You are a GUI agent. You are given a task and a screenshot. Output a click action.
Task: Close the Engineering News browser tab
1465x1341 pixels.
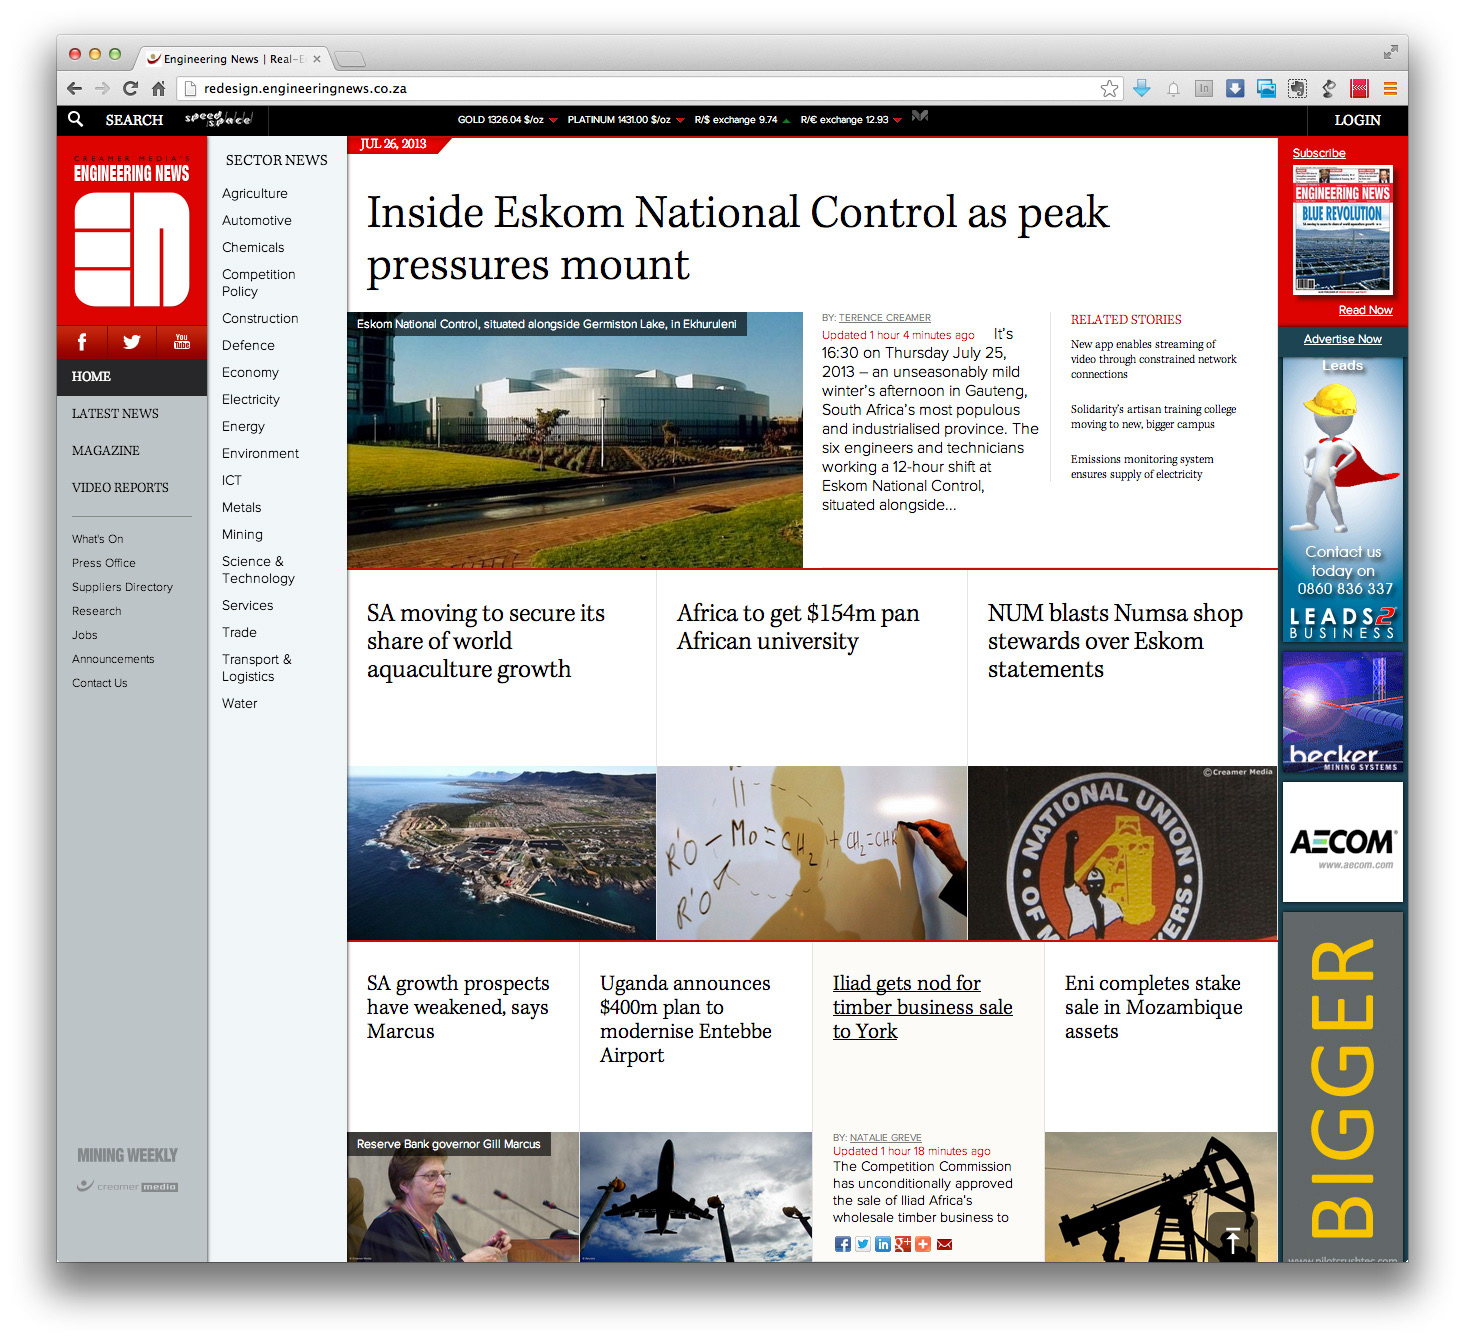317,59
